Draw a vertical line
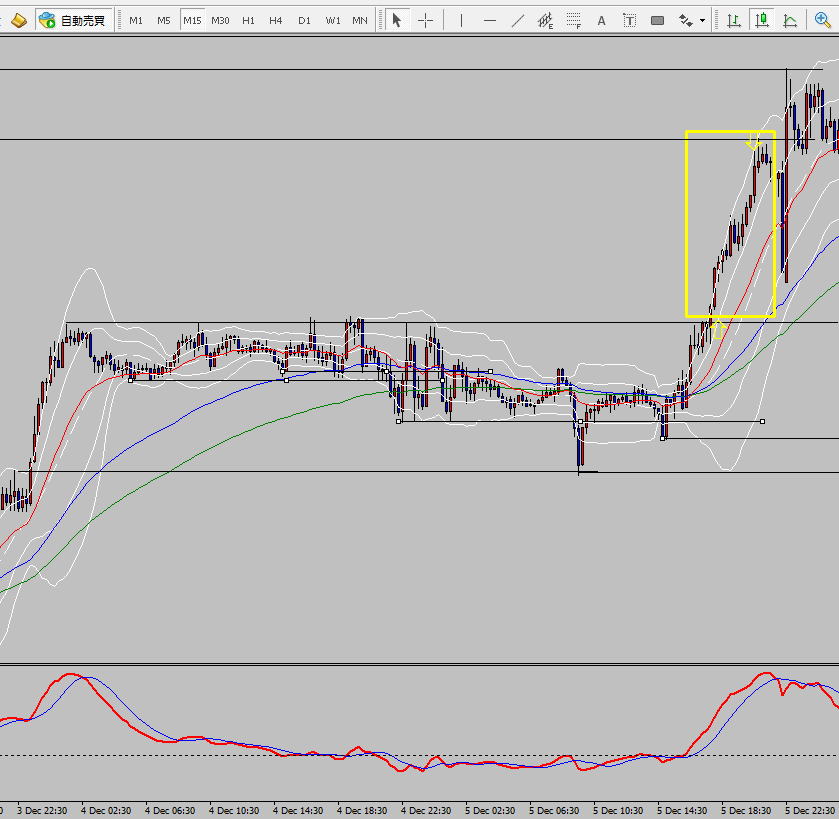 461,20
